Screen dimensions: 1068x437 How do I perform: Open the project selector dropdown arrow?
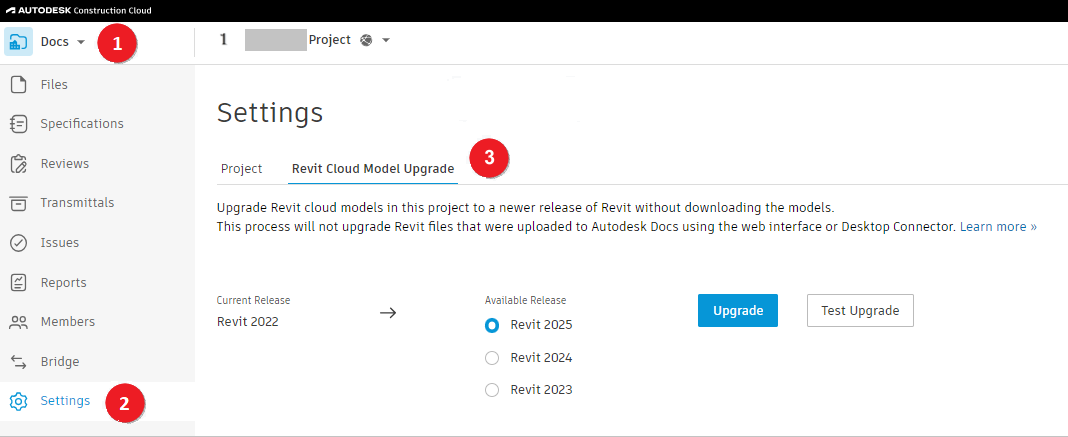(x=386, y=41)
